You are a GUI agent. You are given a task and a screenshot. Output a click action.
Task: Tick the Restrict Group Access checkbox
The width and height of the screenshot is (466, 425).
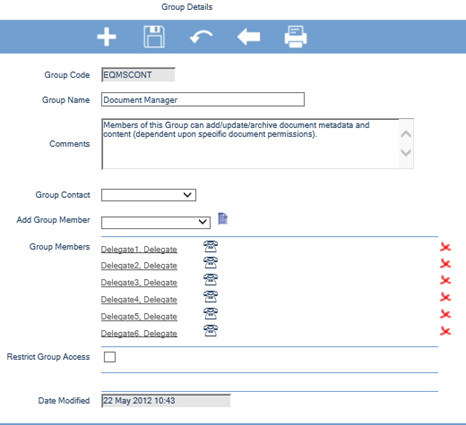(x=110, y=357)
